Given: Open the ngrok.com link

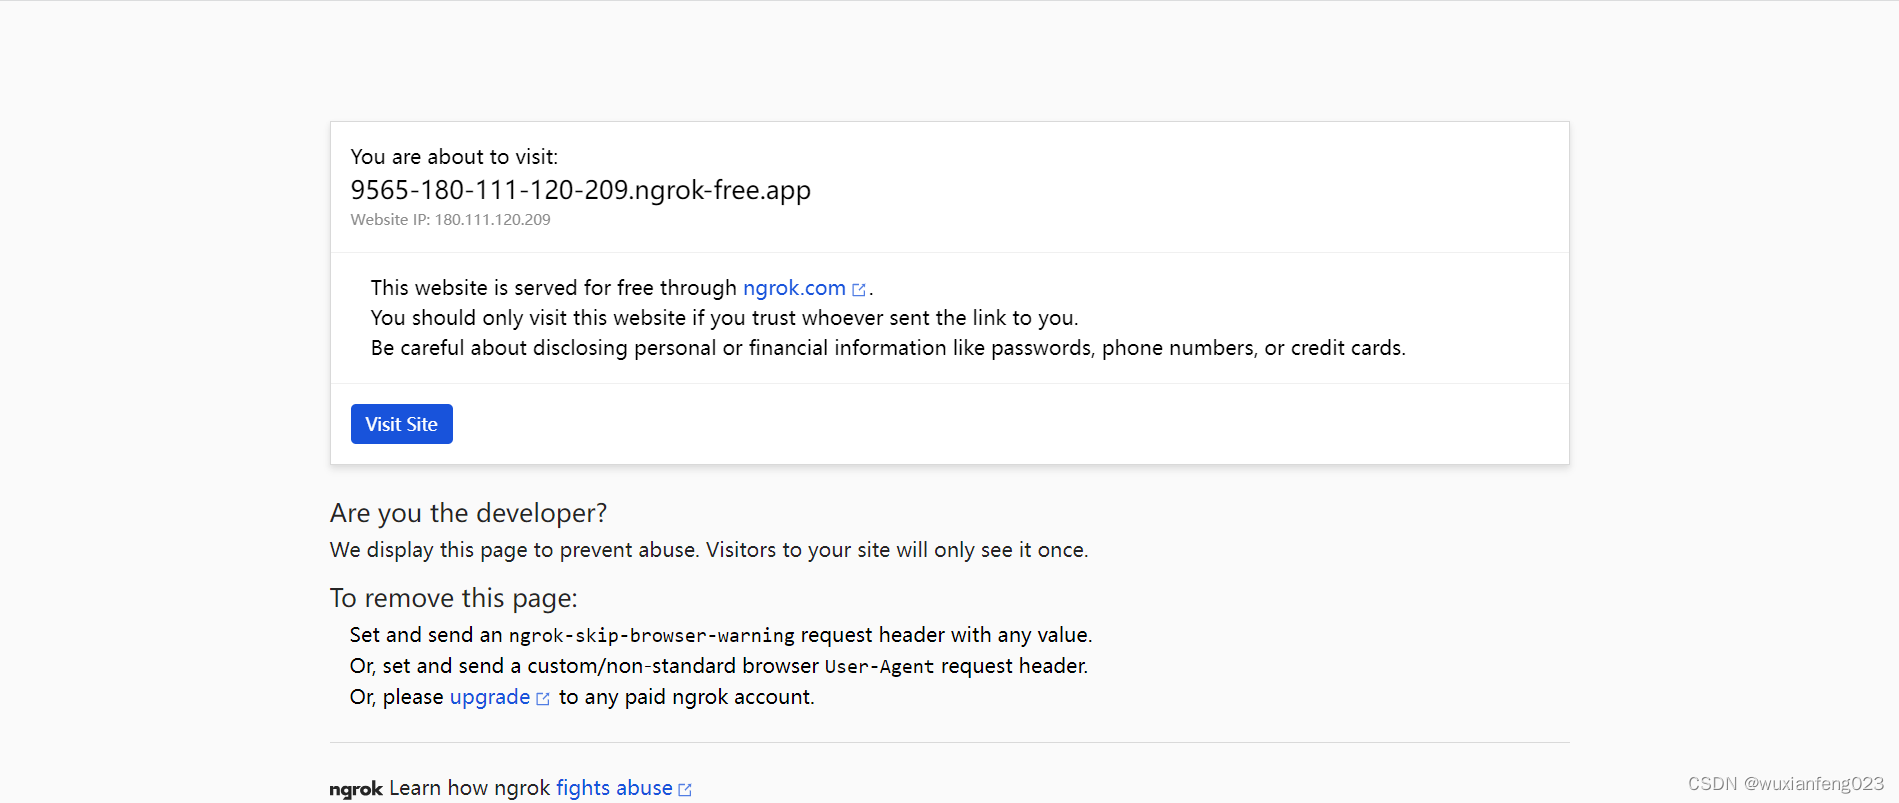Looking at the screenshot, I should (x=794, y=288).
